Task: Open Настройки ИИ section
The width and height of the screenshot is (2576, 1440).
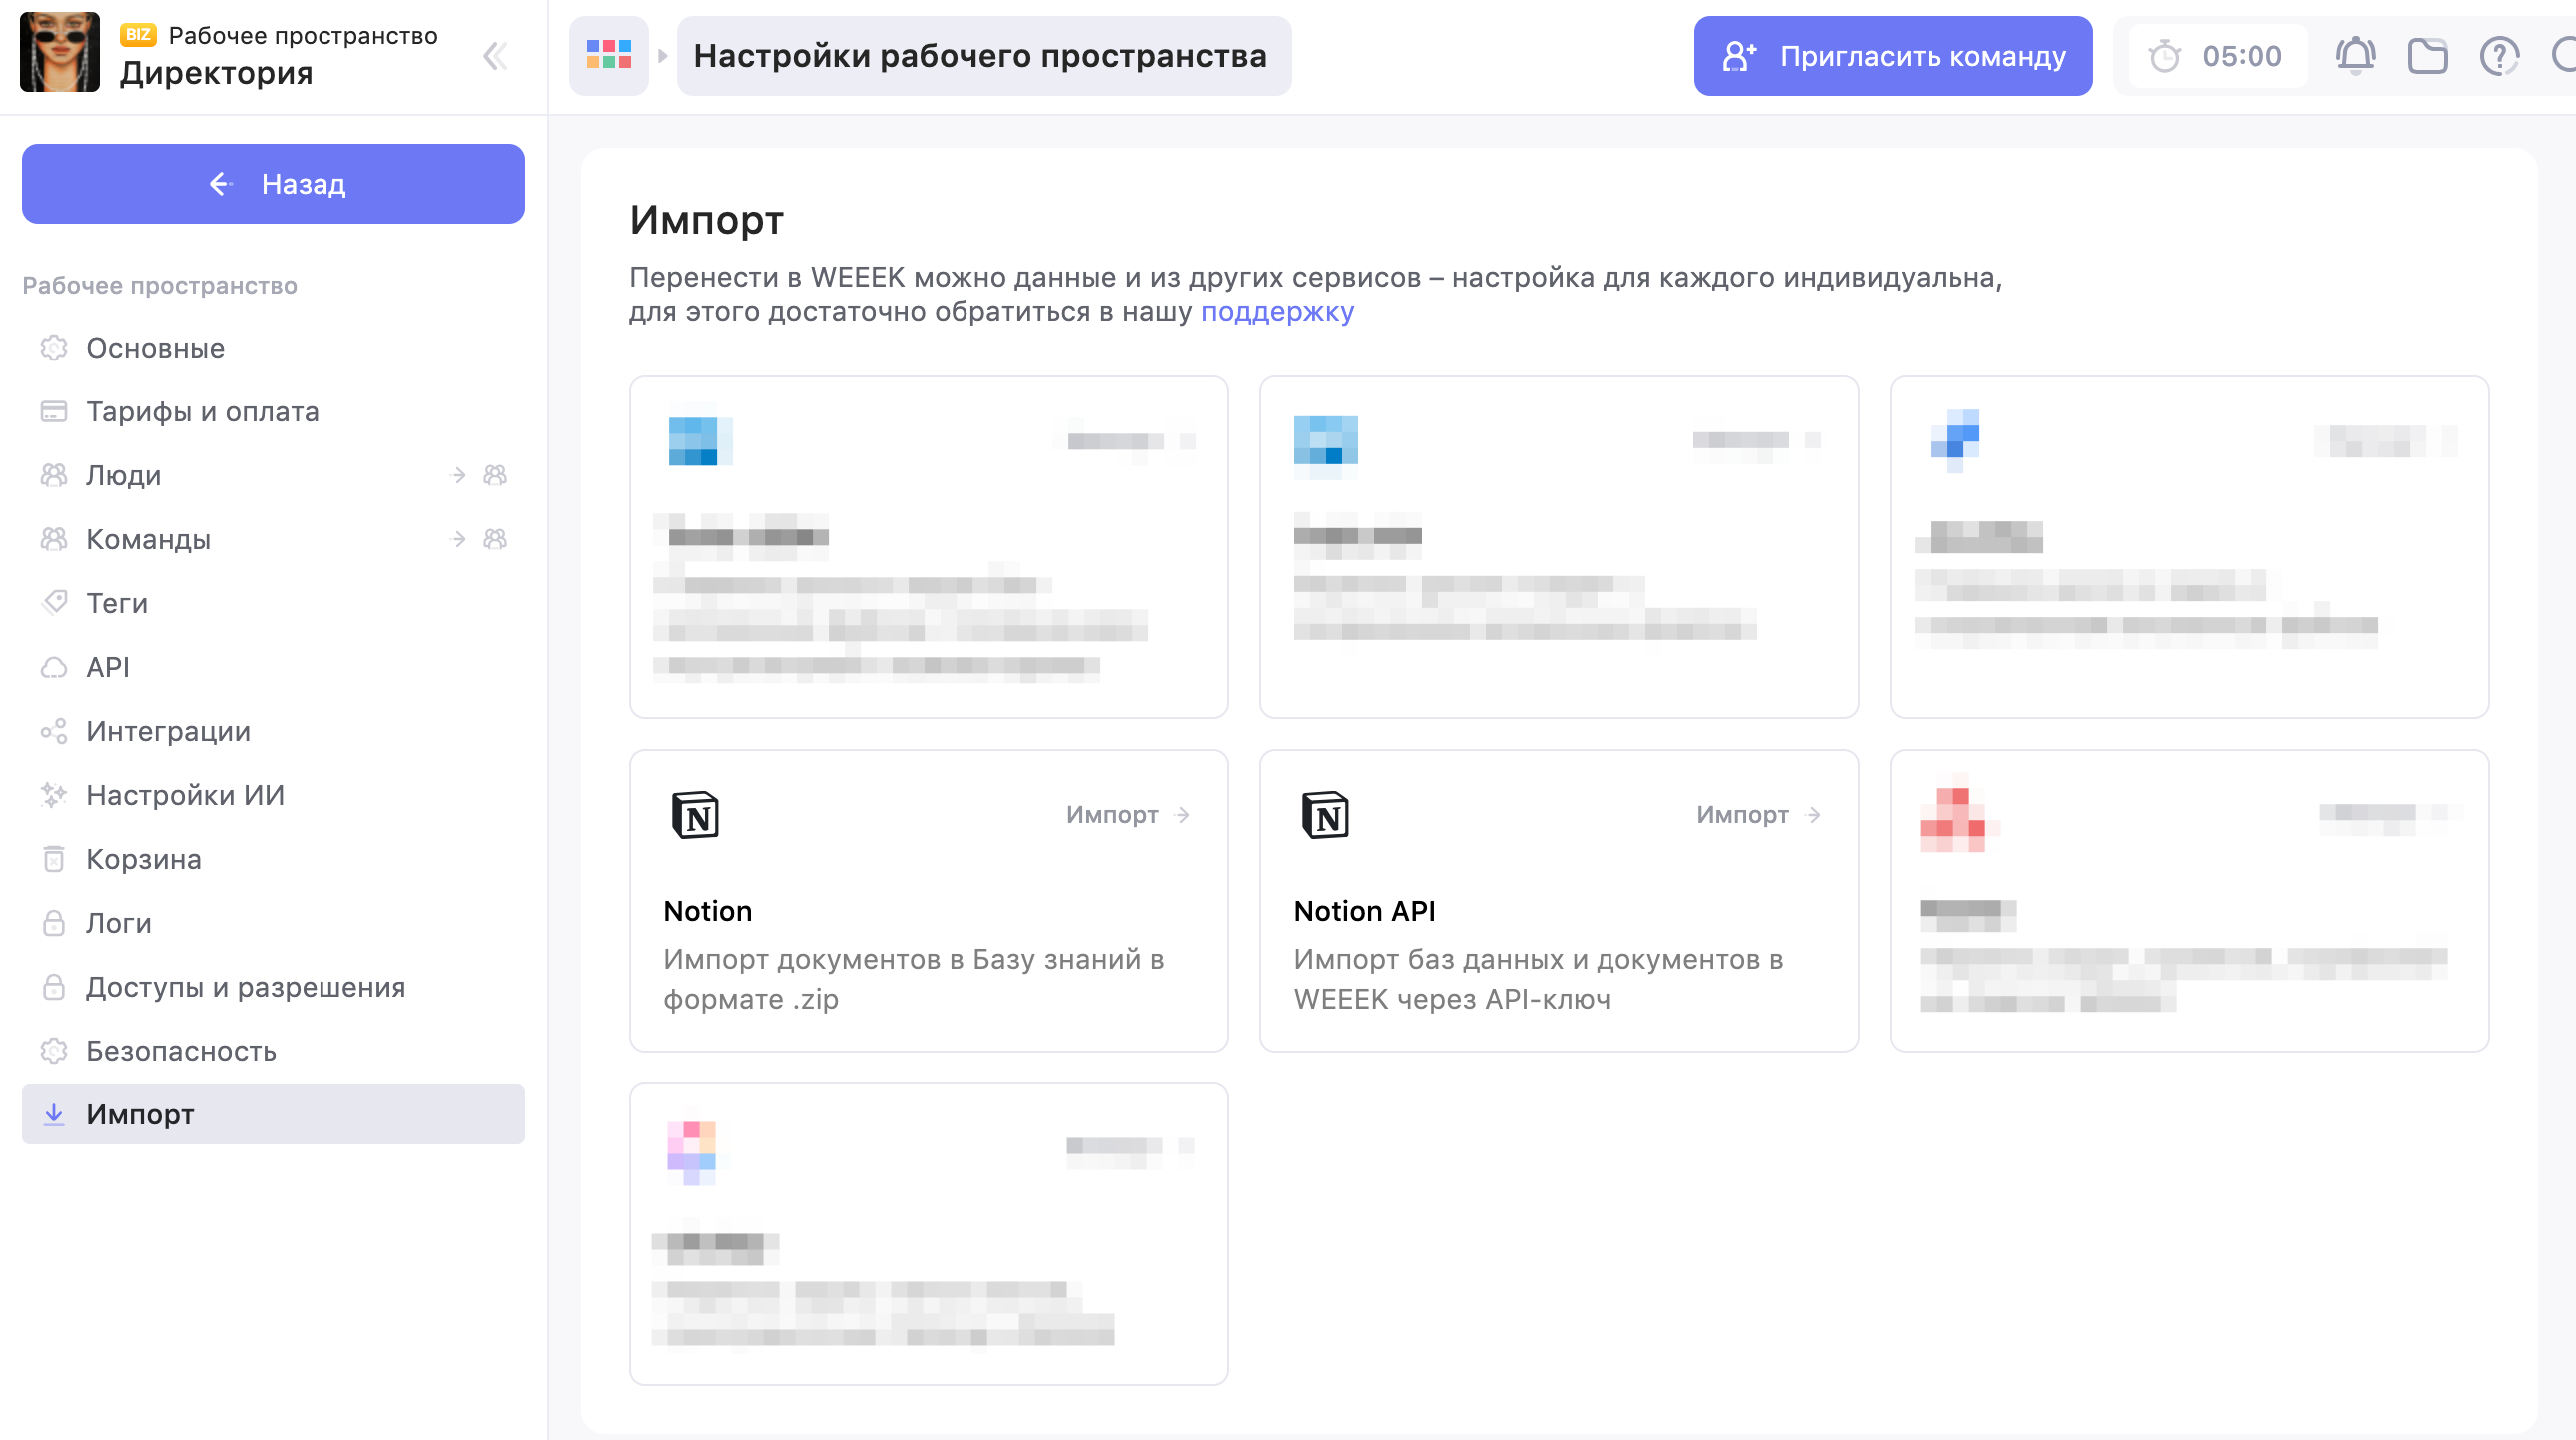Action: tap(273, 796)
